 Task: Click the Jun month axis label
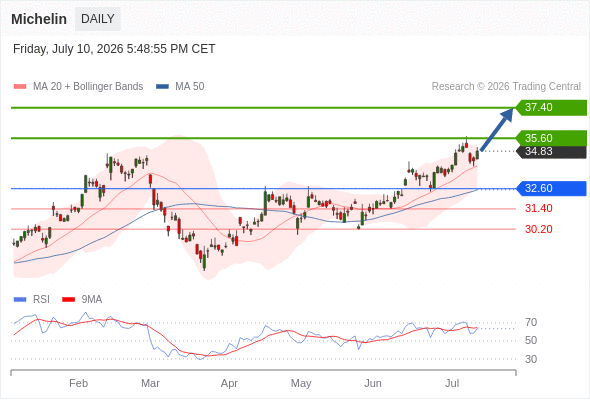point(373,383)
